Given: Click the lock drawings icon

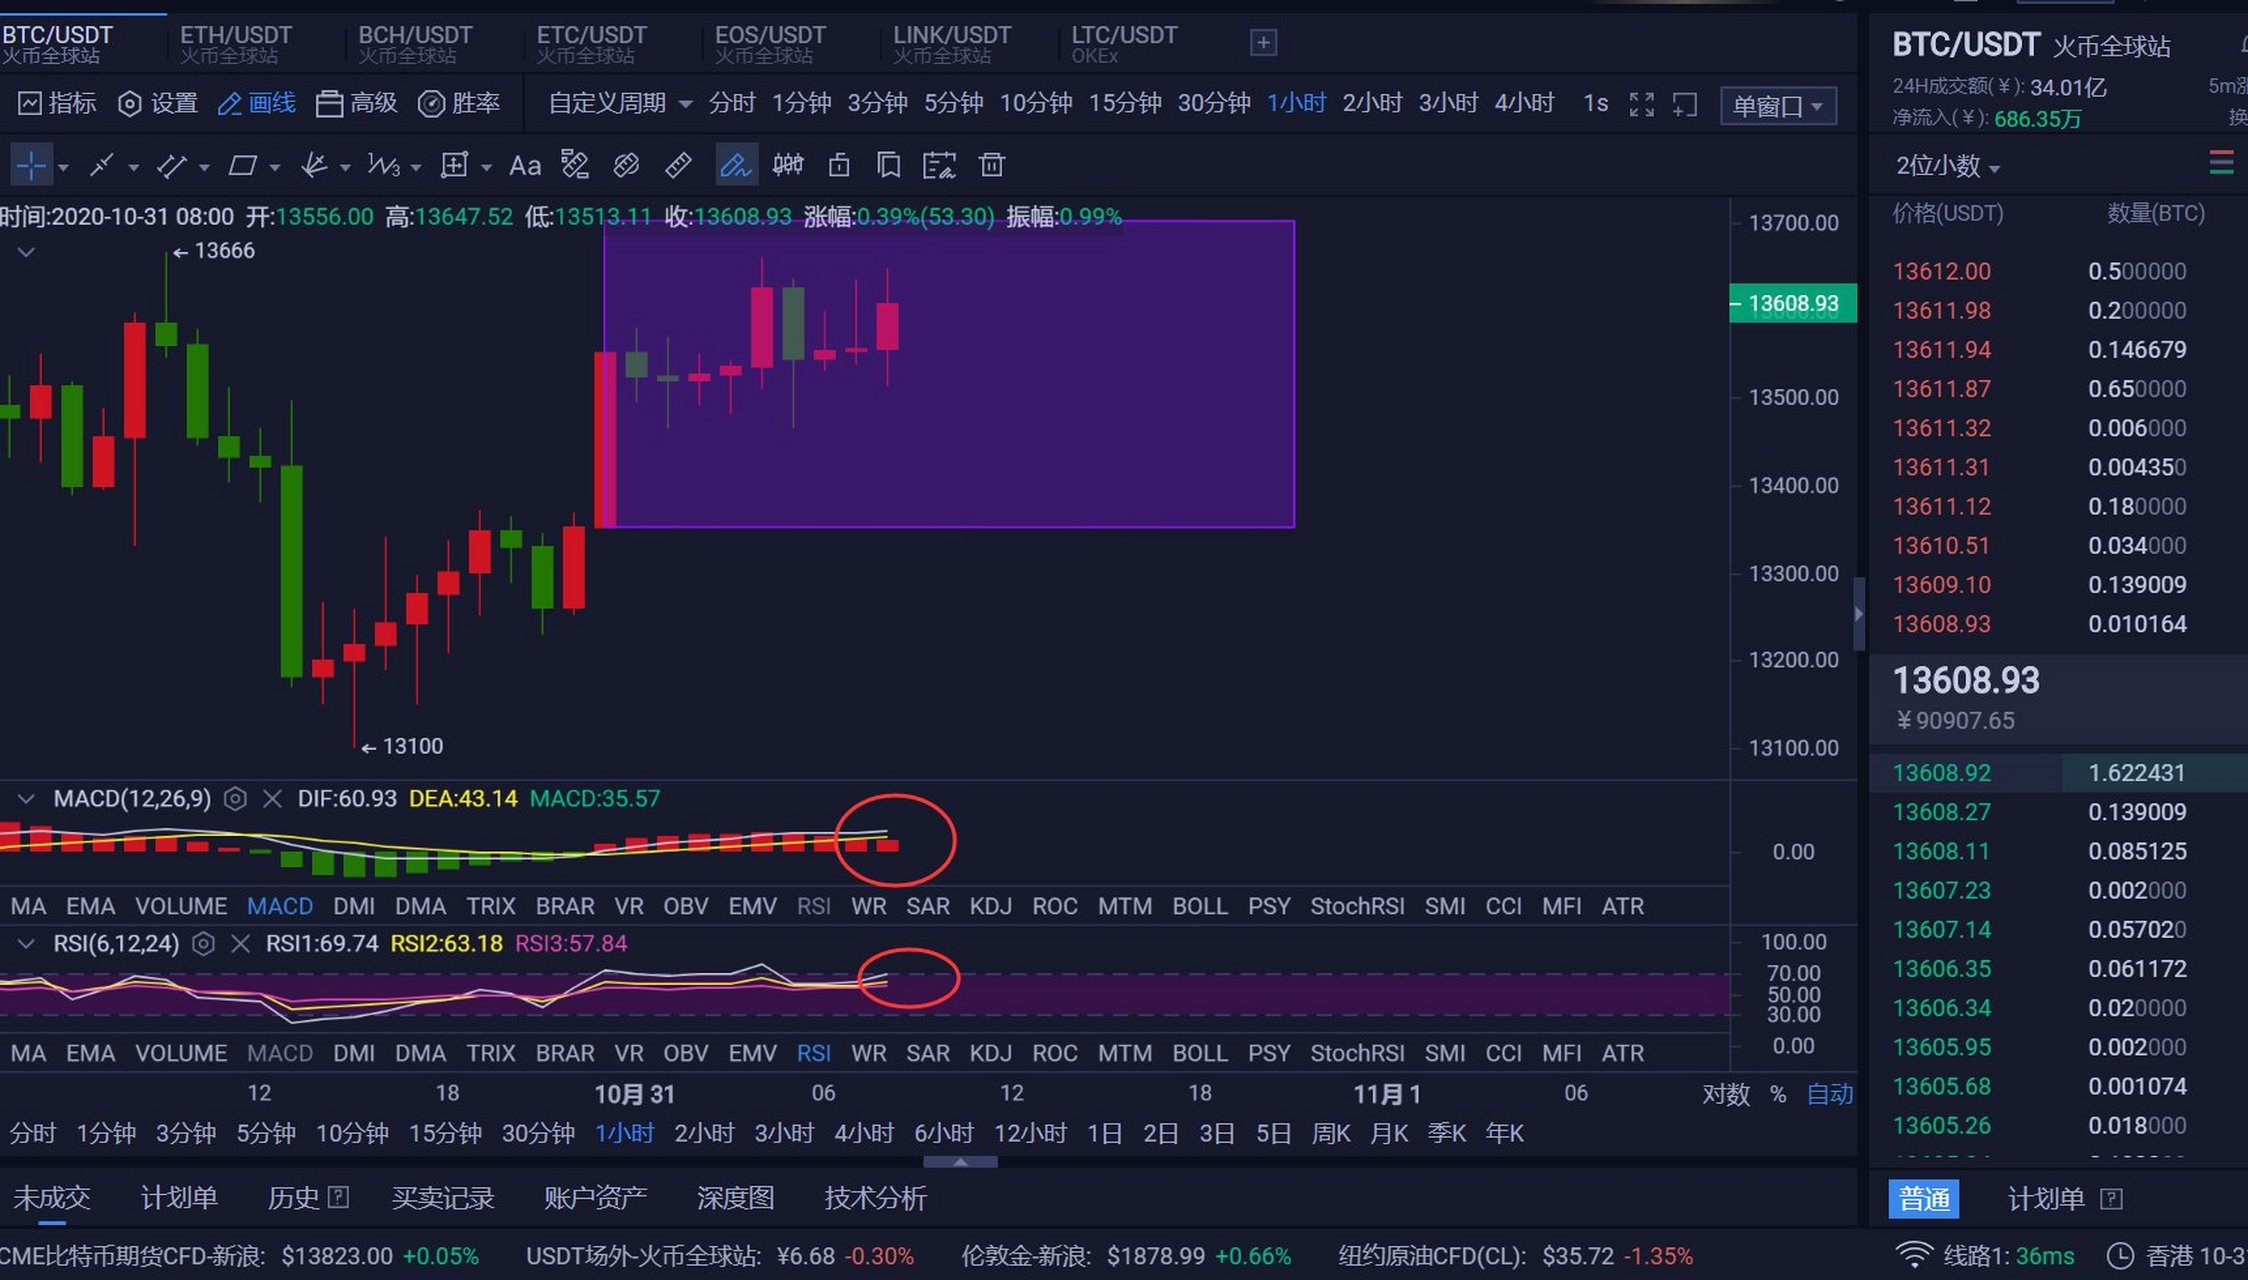Looking at the screenshot, I should pos(839,165).
